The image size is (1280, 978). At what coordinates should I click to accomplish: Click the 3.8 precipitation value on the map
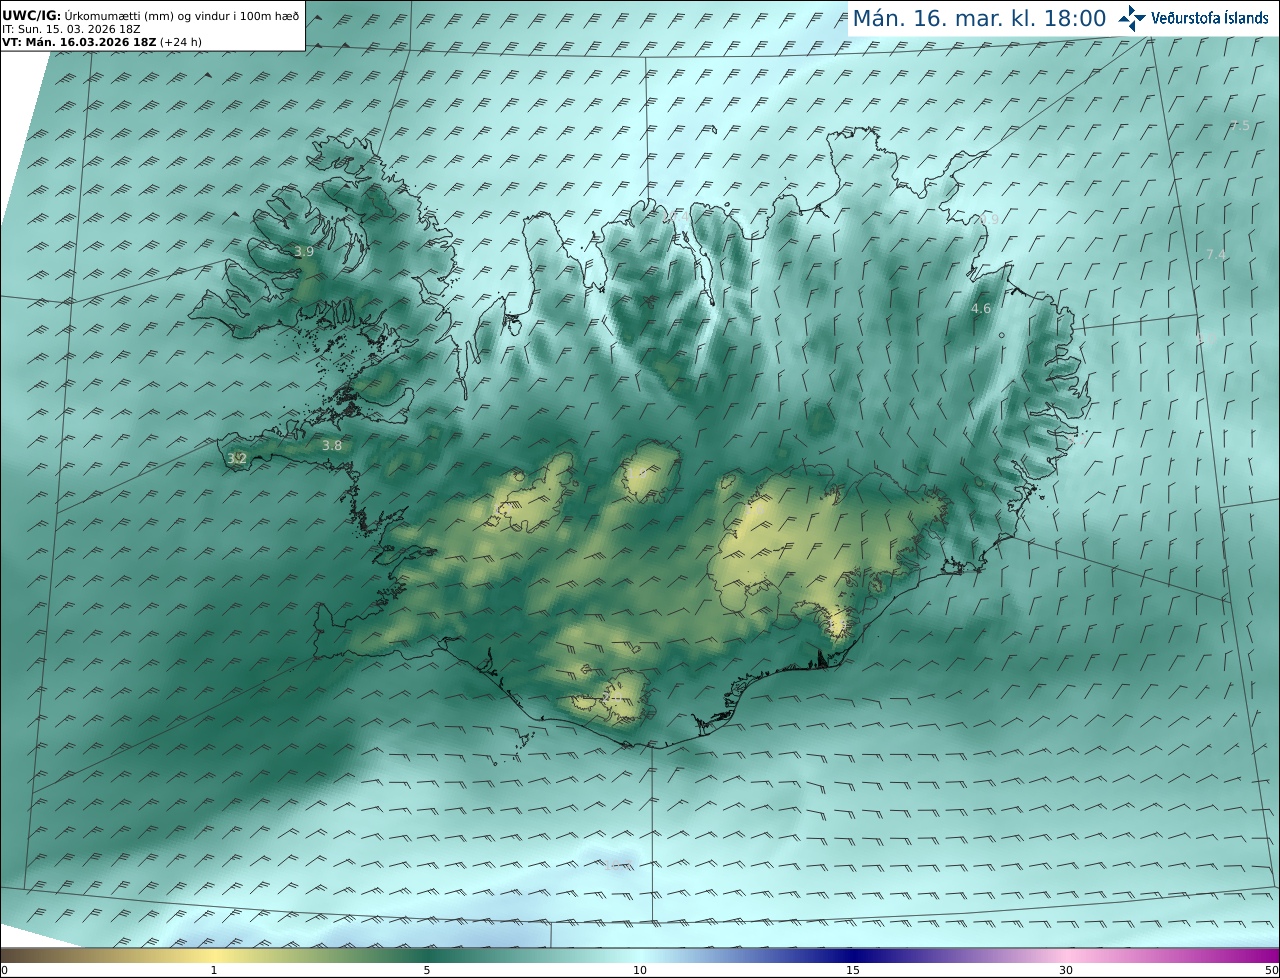(332, 446)
